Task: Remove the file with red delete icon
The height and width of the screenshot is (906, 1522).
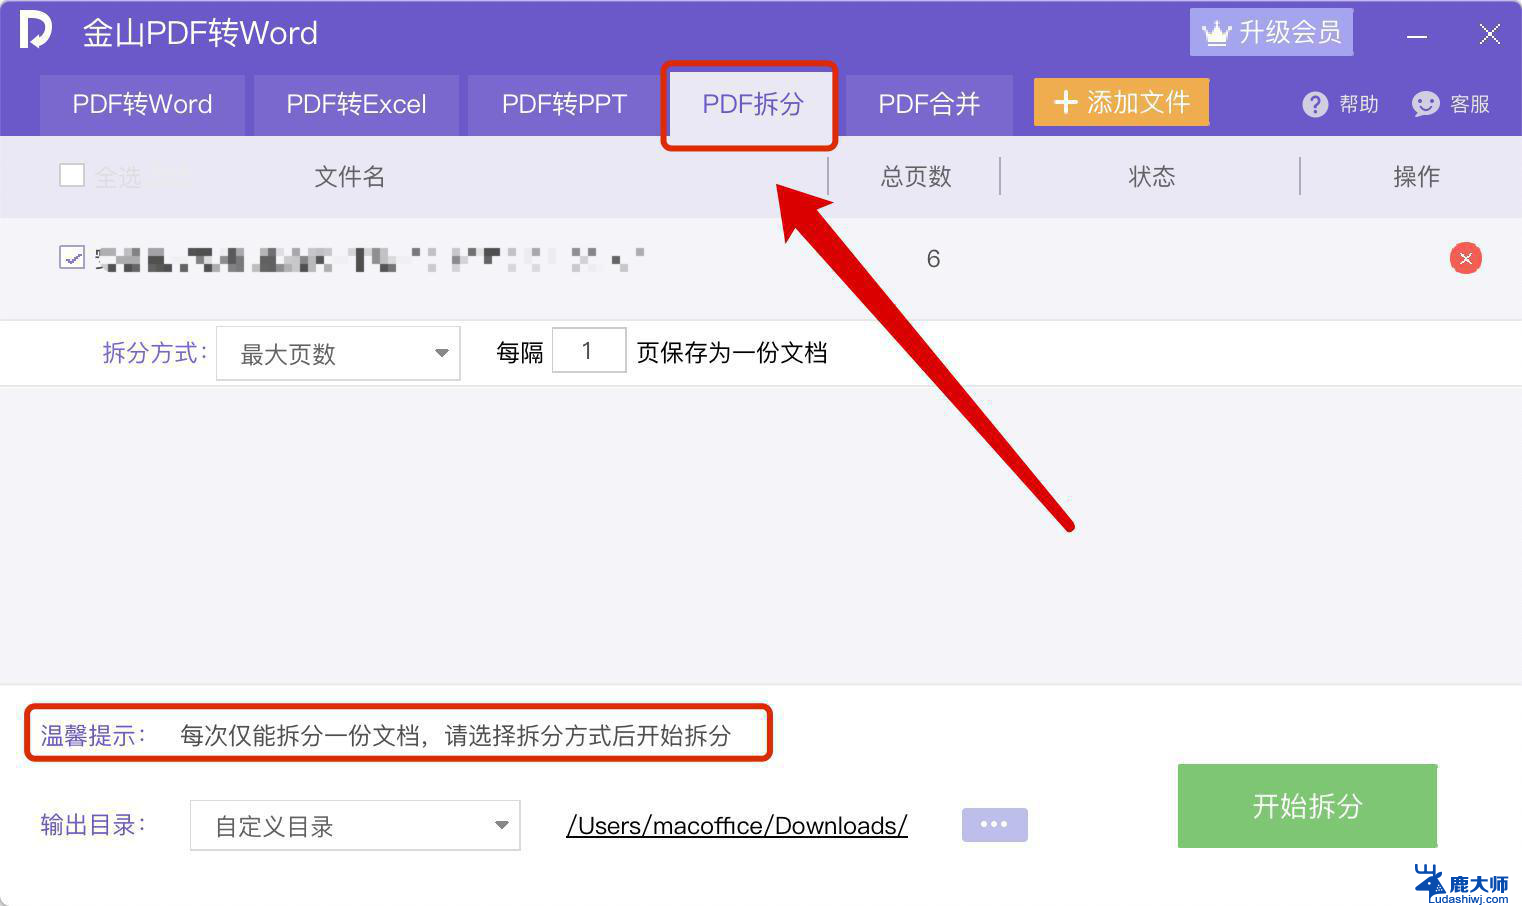Action: click(1465, 259)
